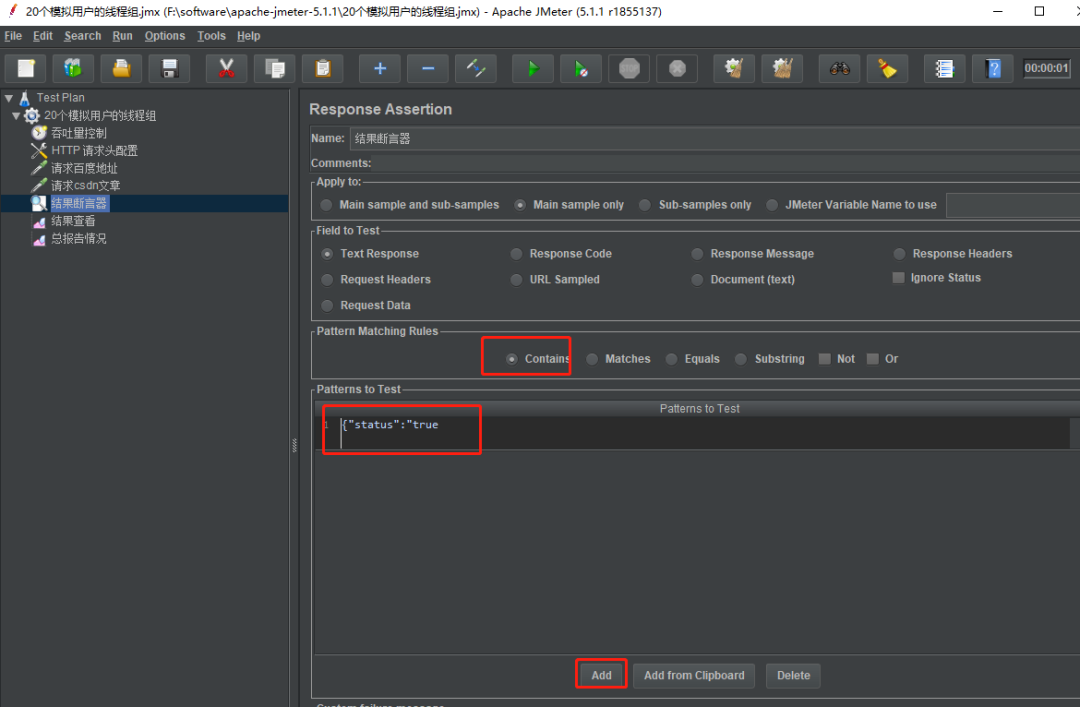This screenshot has height=707, width=1080.
Task: Toggle the Or checkbox
Action: coord(873,359)
